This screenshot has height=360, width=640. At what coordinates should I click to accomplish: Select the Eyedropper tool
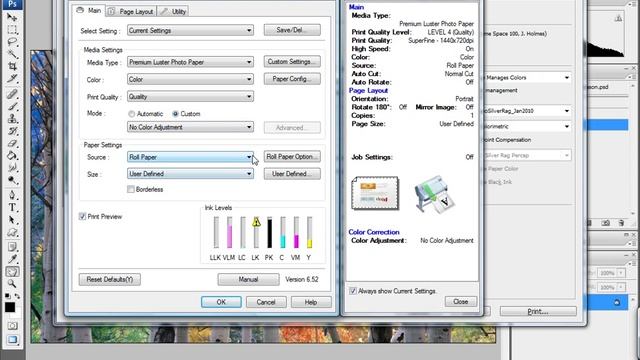pos(12,259)
